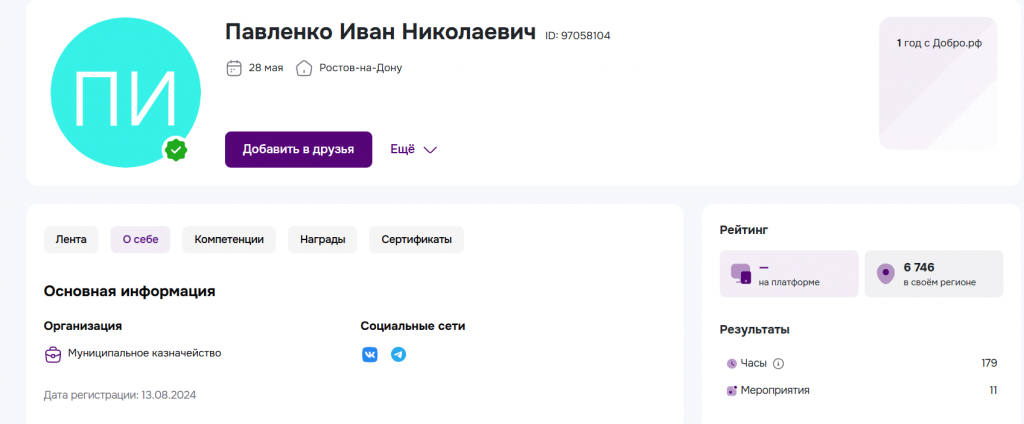Open the VK social network icon

(x=370, y=355)
